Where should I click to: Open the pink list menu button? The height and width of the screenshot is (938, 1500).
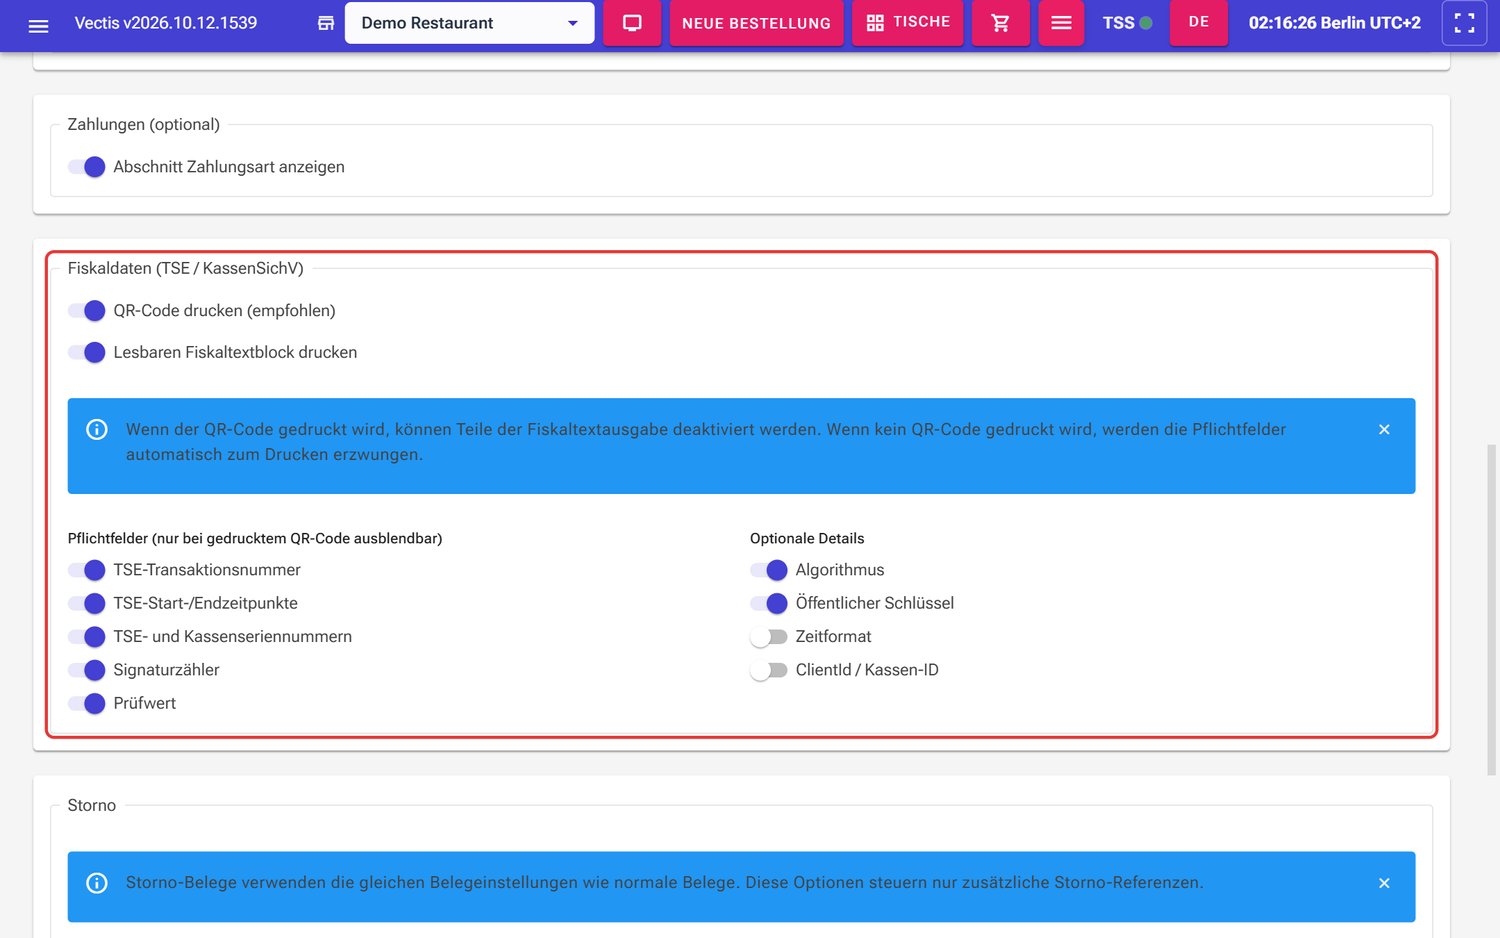[x=1061, y=23]
